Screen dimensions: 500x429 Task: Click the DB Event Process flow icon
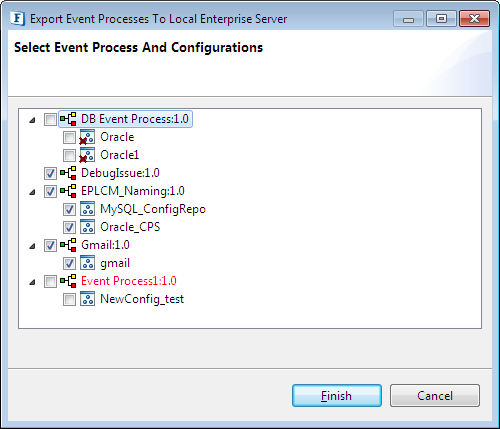point(68,119)
